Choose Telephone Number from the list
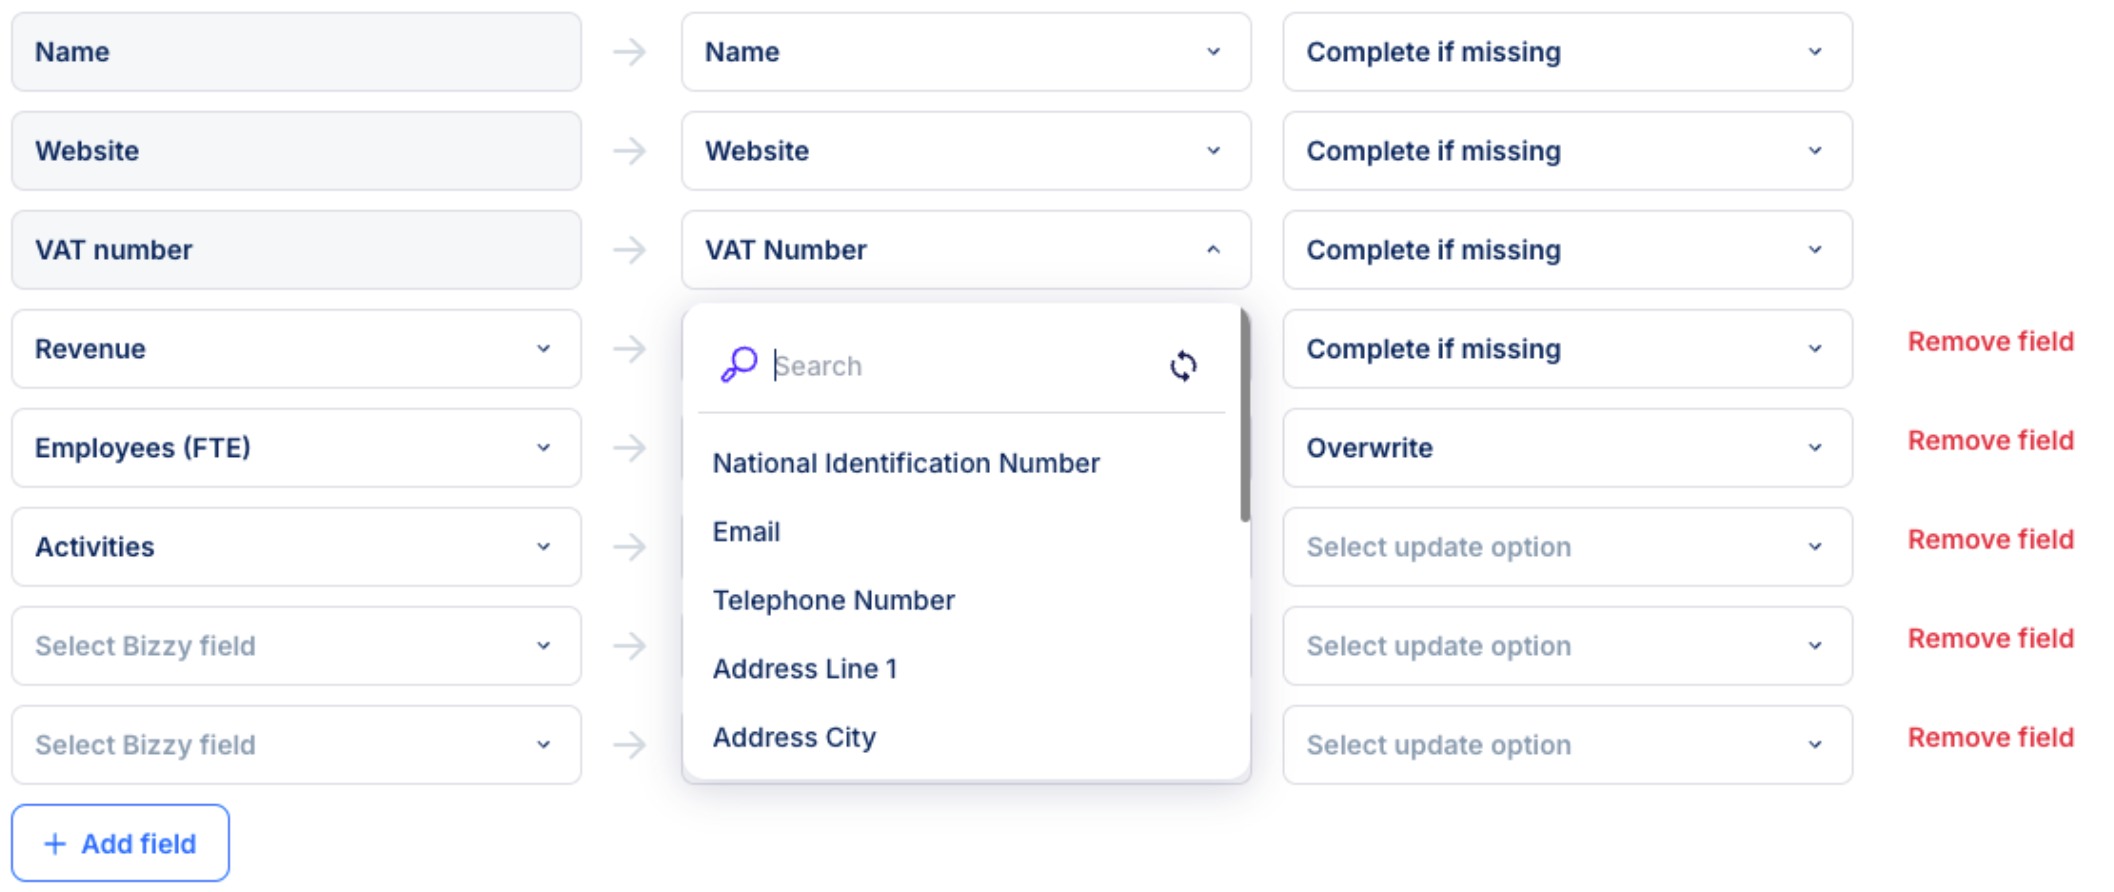The width and height of the screenshot is (2114, 892). point(833,600)
